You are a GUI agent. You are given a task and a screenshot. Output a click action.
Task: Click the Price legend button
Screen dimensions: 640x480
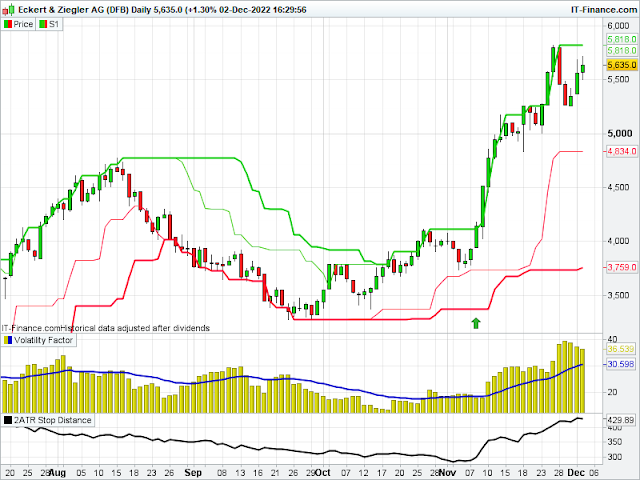tap(18, 24)
